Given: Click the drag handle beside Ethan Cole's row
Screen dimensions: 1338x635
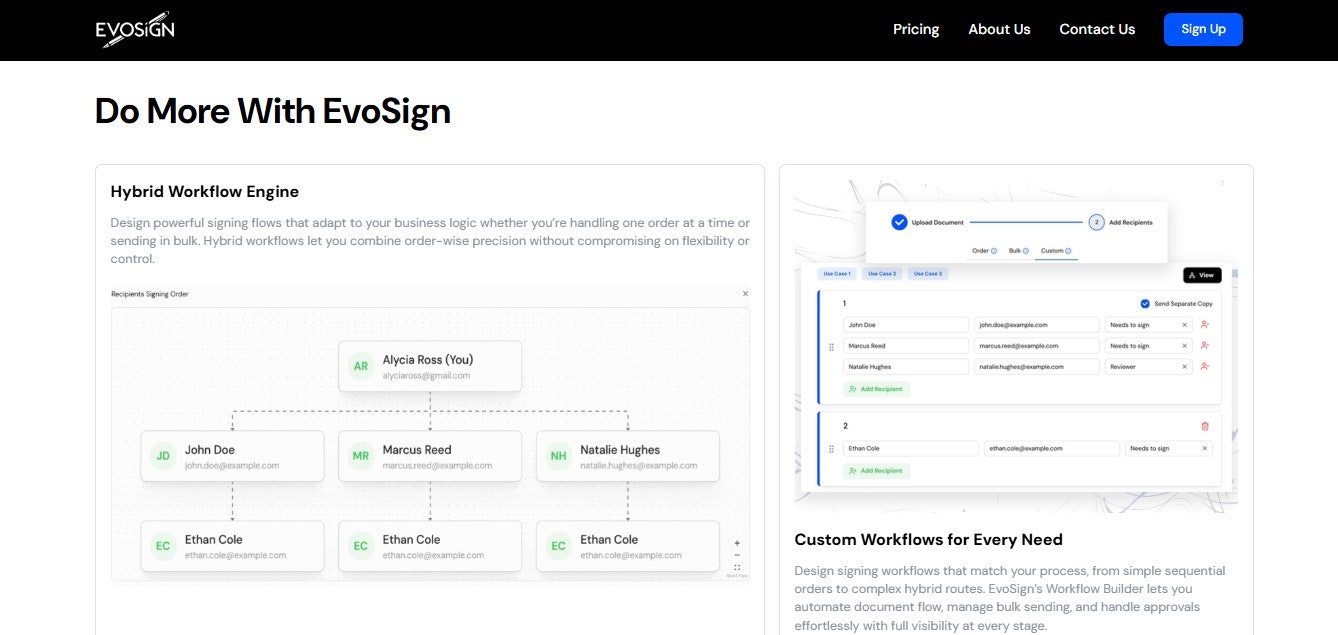Looking at the screenshot, I should 831,449.
